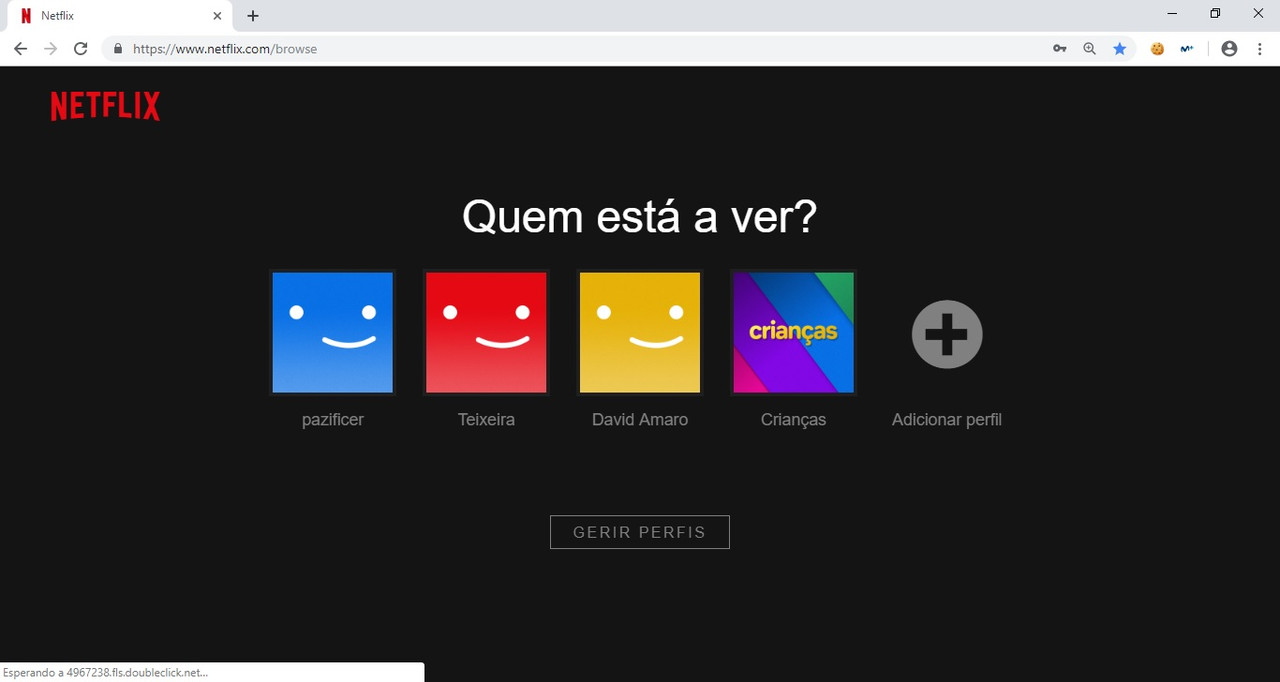Bookmark page using the star icon
This screenshot has width=1280, height=682.
1120,48
